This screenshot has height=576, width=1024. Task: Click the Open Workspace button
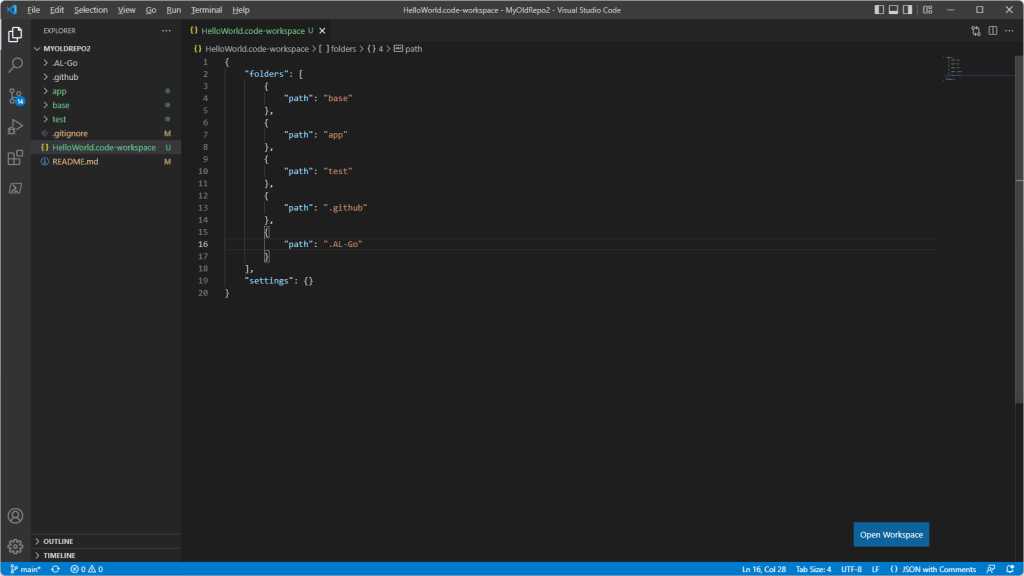pos(891,535)
